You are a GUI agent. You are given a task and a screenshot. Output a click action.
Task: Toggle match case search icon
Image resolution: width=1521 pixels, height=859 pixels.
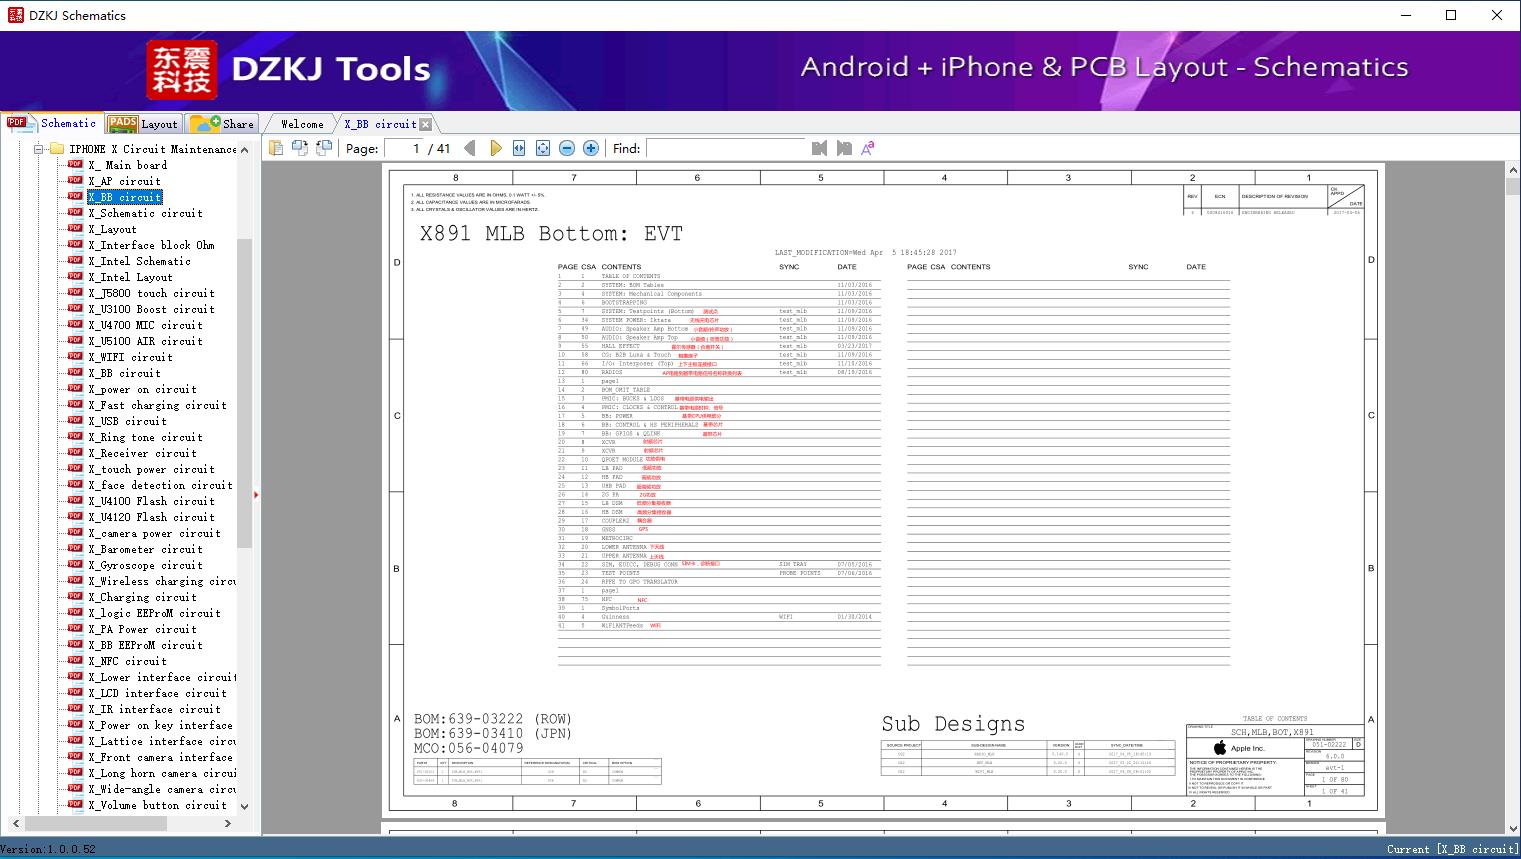coord(868,148)
